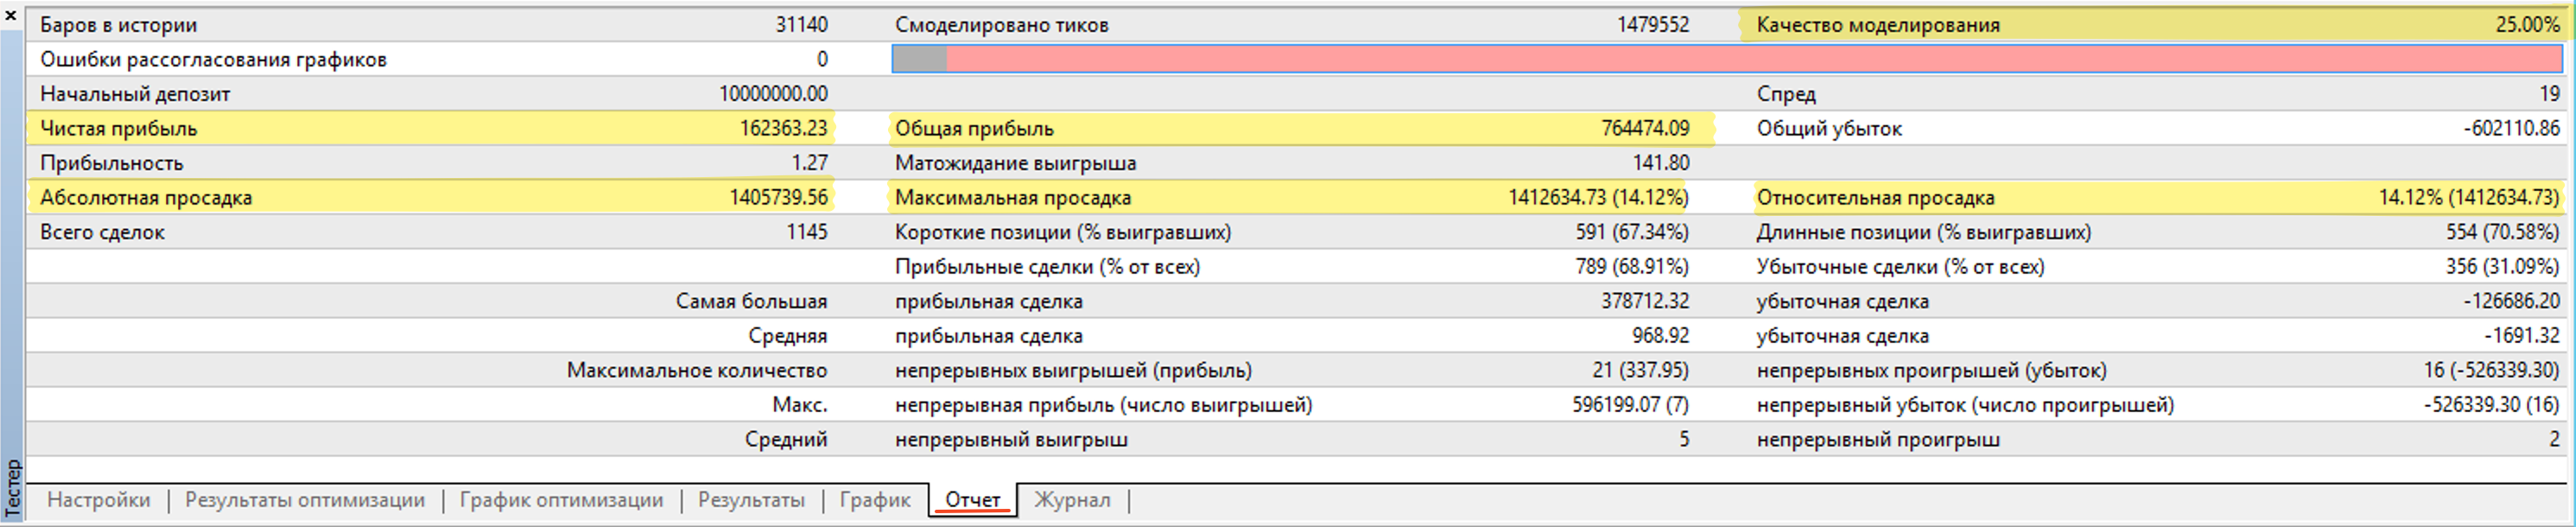Select the Абсолютная просадка row label
Screen dimensions: 2576x527
tap(146, 197)
